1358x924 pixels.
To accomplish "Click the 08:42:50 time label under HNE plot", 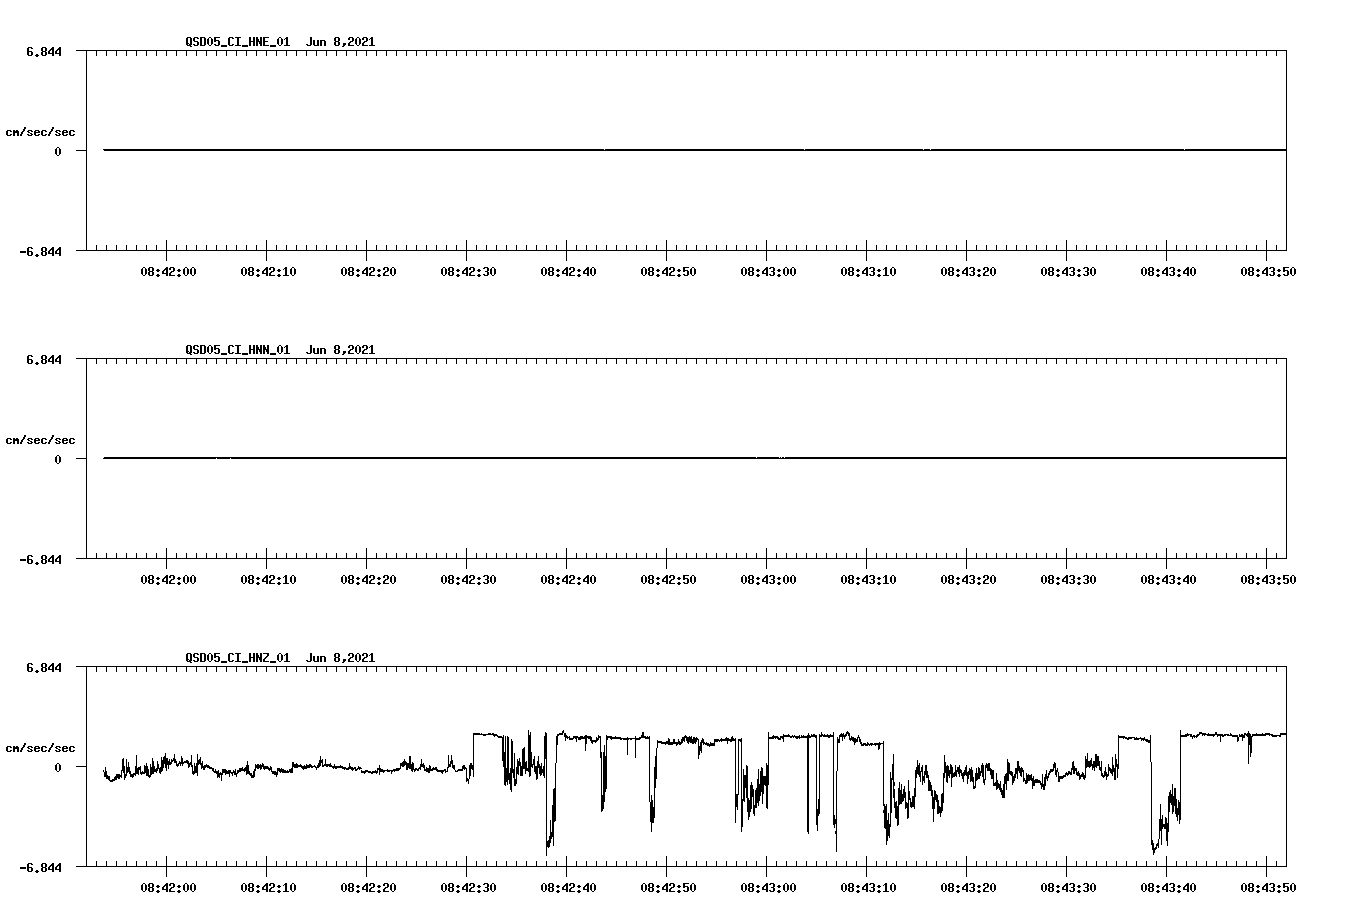I will 668,271.
